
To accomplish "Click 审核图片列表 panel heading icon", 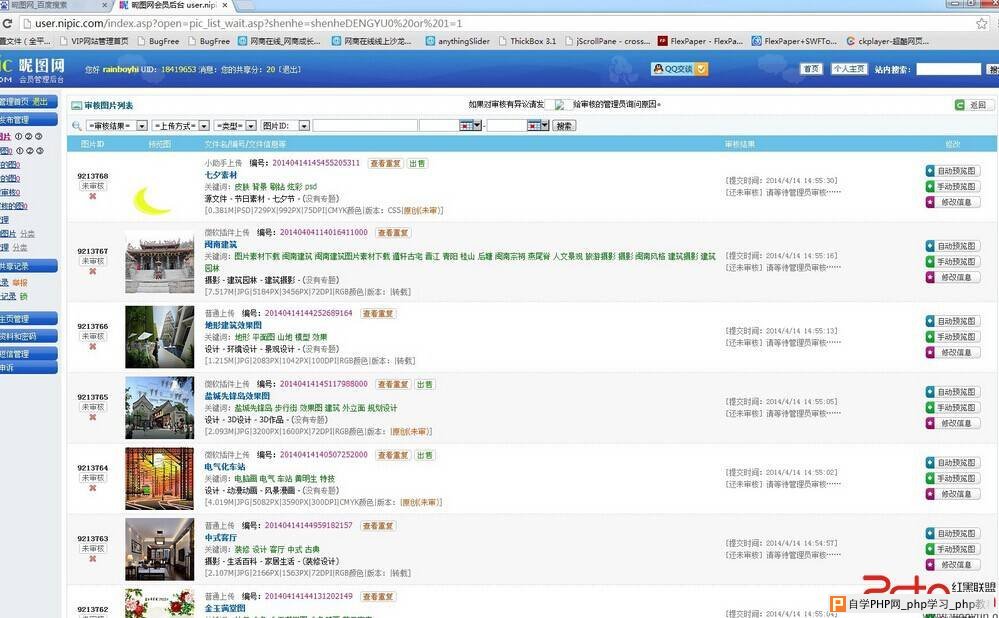I will tap(76, 106).
